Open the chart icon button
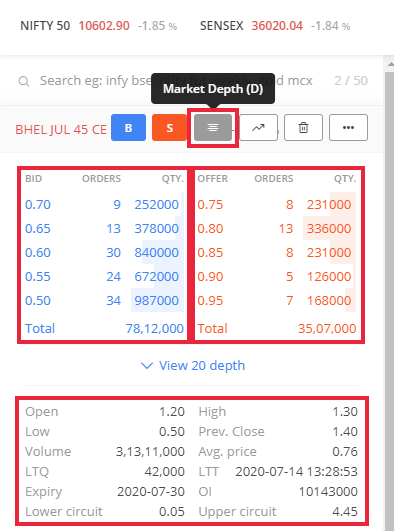Screen dimensions: 394x531 pos(258,128)
